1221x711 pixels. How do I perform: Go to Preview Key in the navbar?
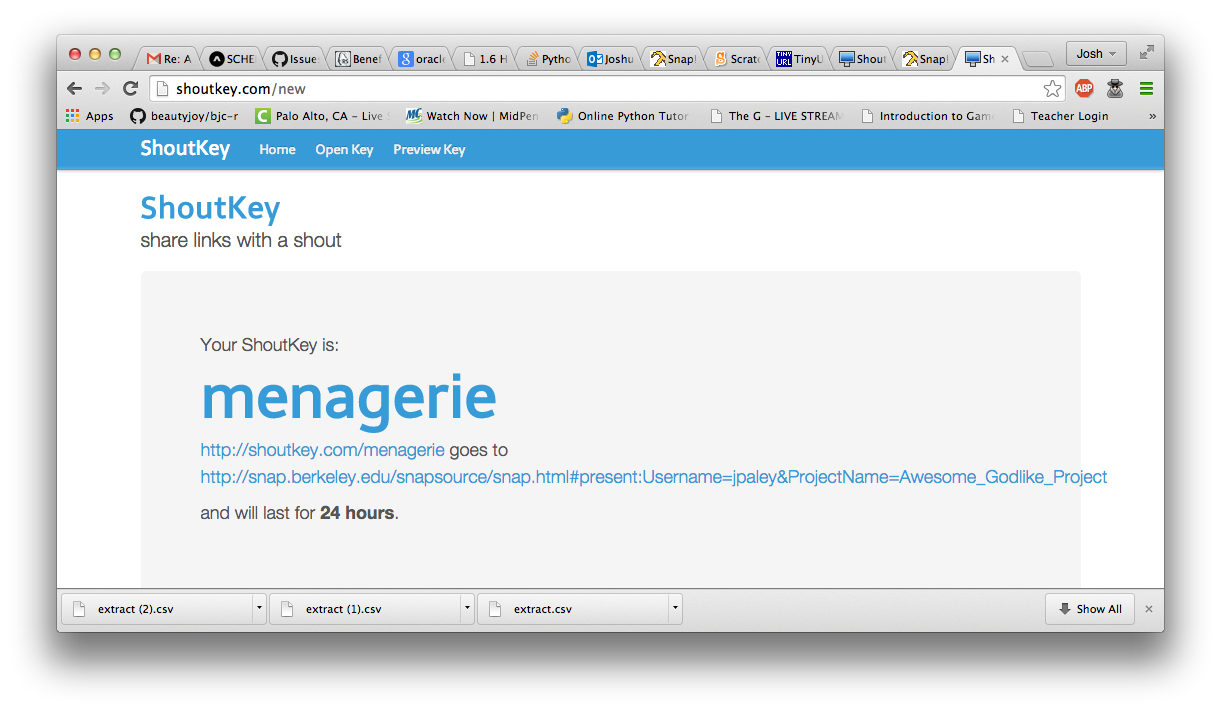click(x=429, y=150)
